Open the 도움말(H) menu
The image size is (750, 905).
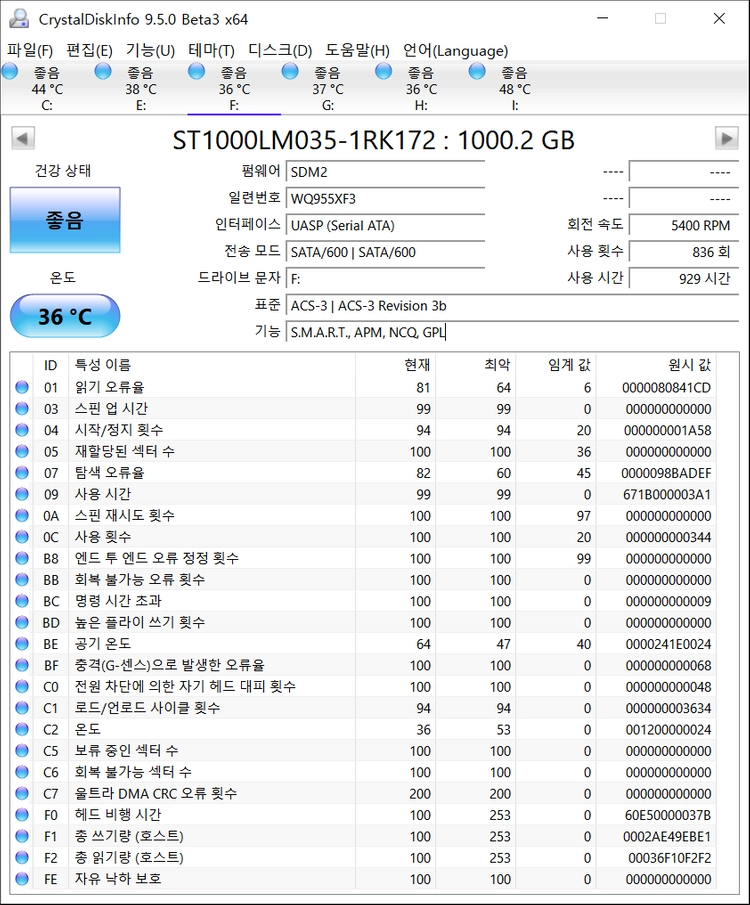coord(357,51)
